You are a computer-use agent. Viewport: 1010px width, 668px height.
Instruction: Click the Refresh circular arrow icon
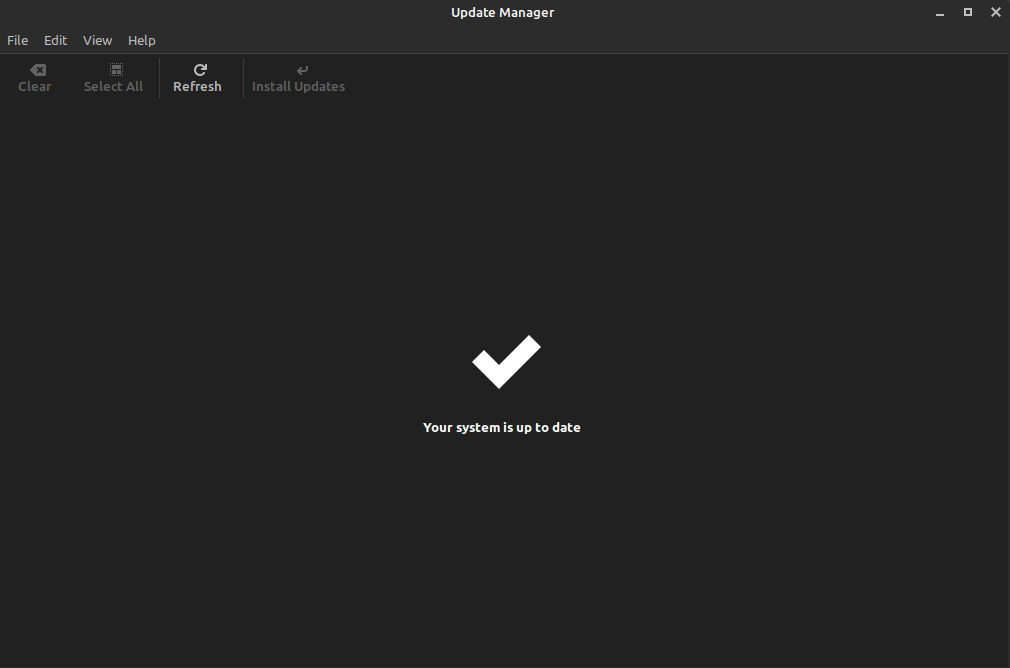point(197,68)
